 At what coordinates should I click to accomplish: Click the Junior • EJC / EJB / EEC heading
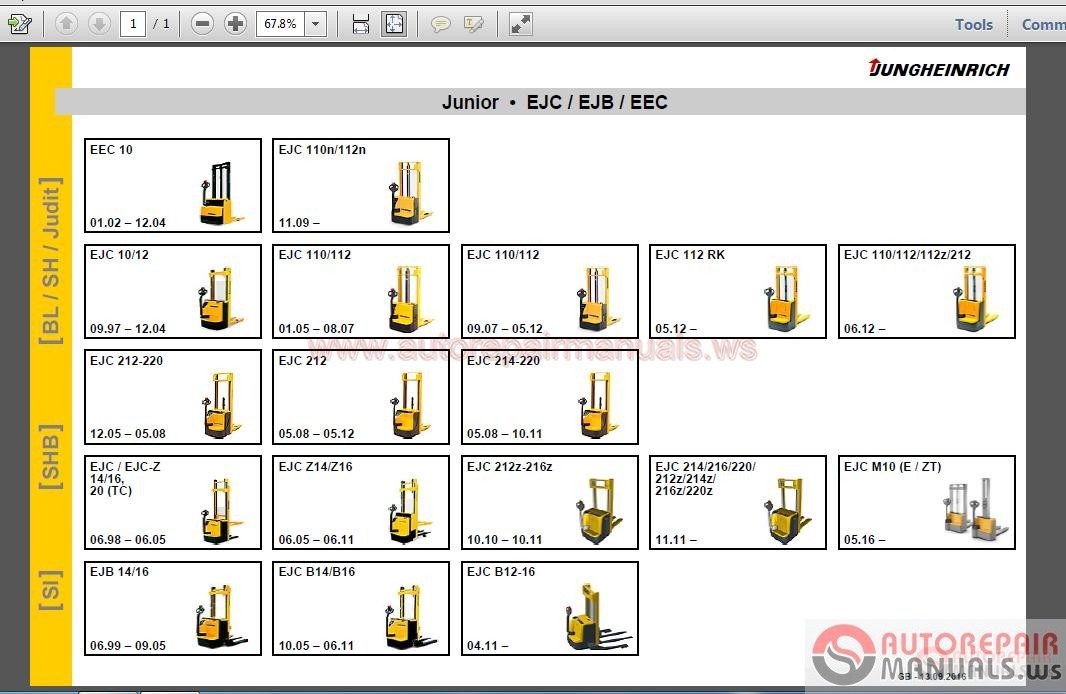(555, 102)
